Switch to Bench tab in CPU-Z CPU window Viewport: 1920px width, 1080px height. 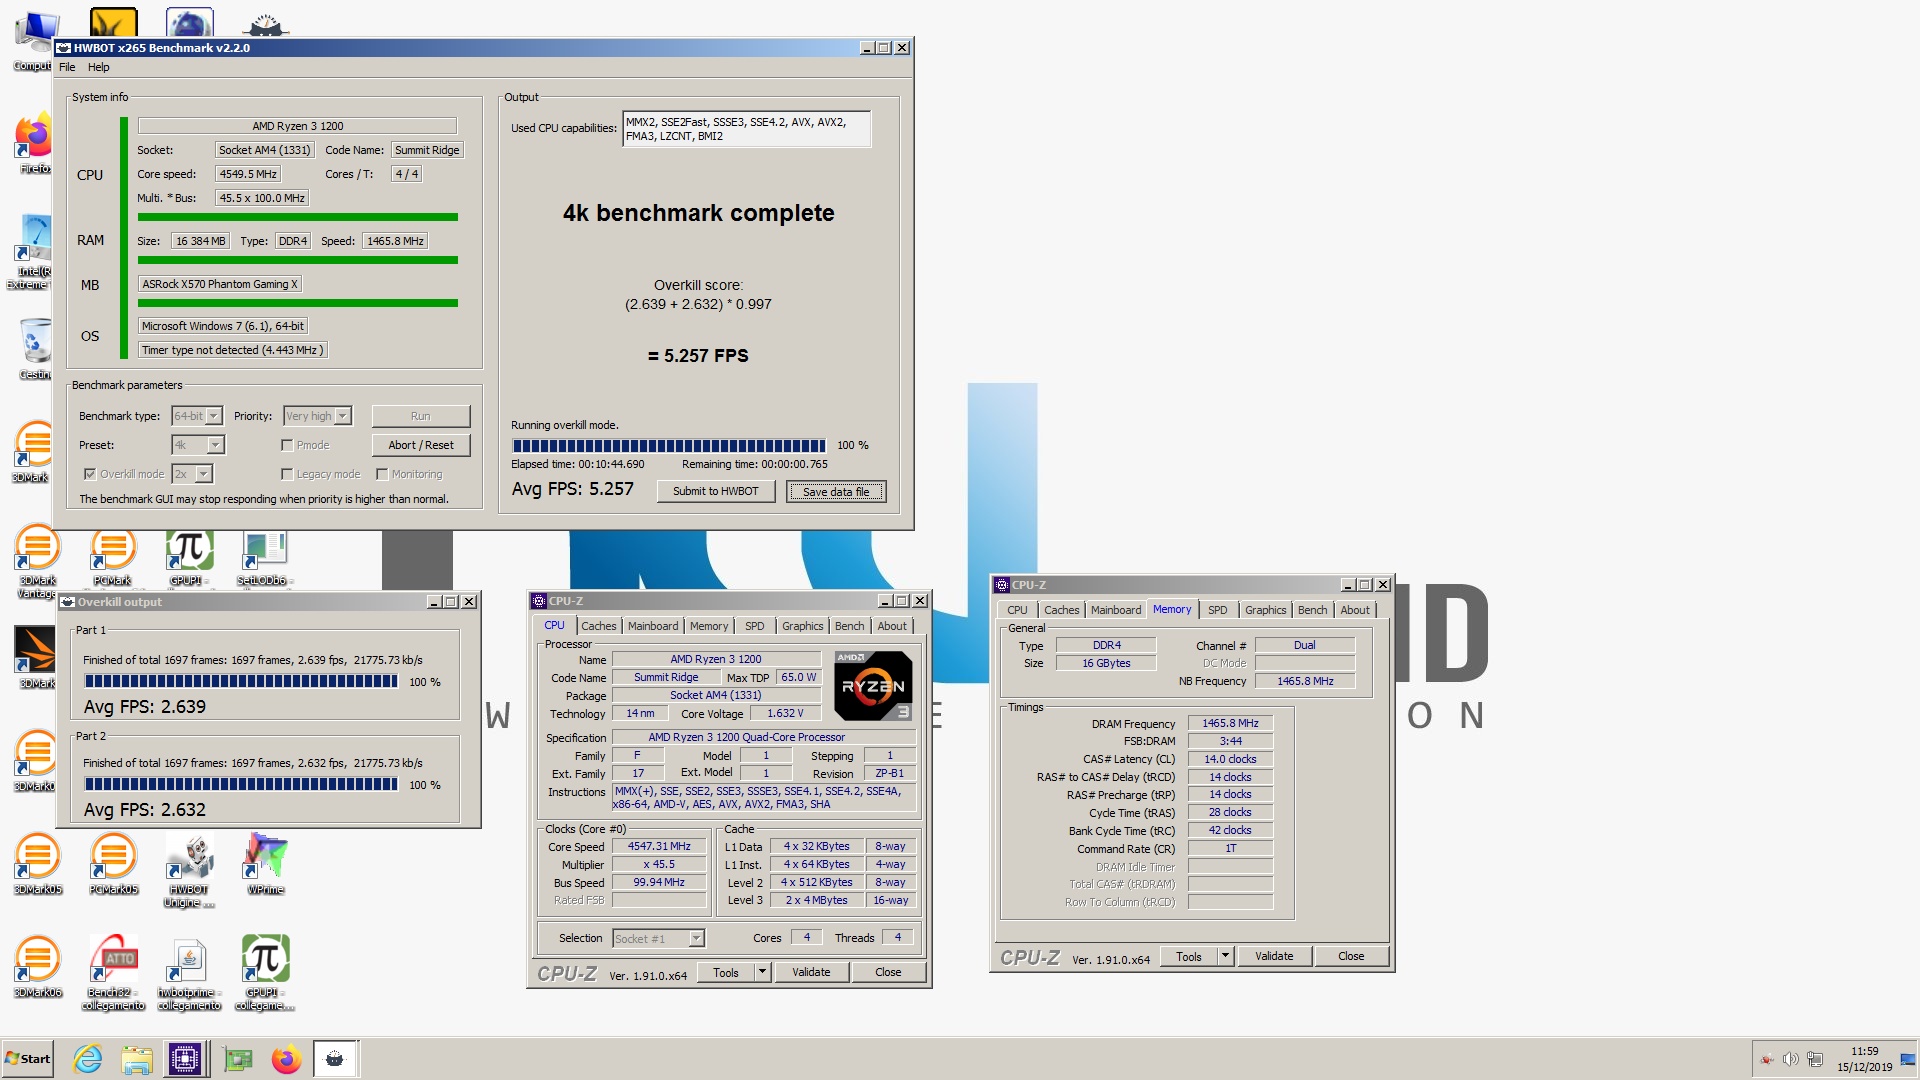click(x=850, y=626)
